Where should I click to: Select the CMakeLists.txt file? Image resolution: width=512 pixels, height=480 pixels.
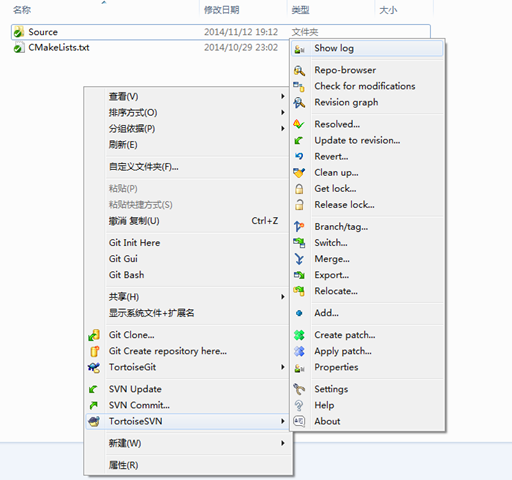pos(59,48)
